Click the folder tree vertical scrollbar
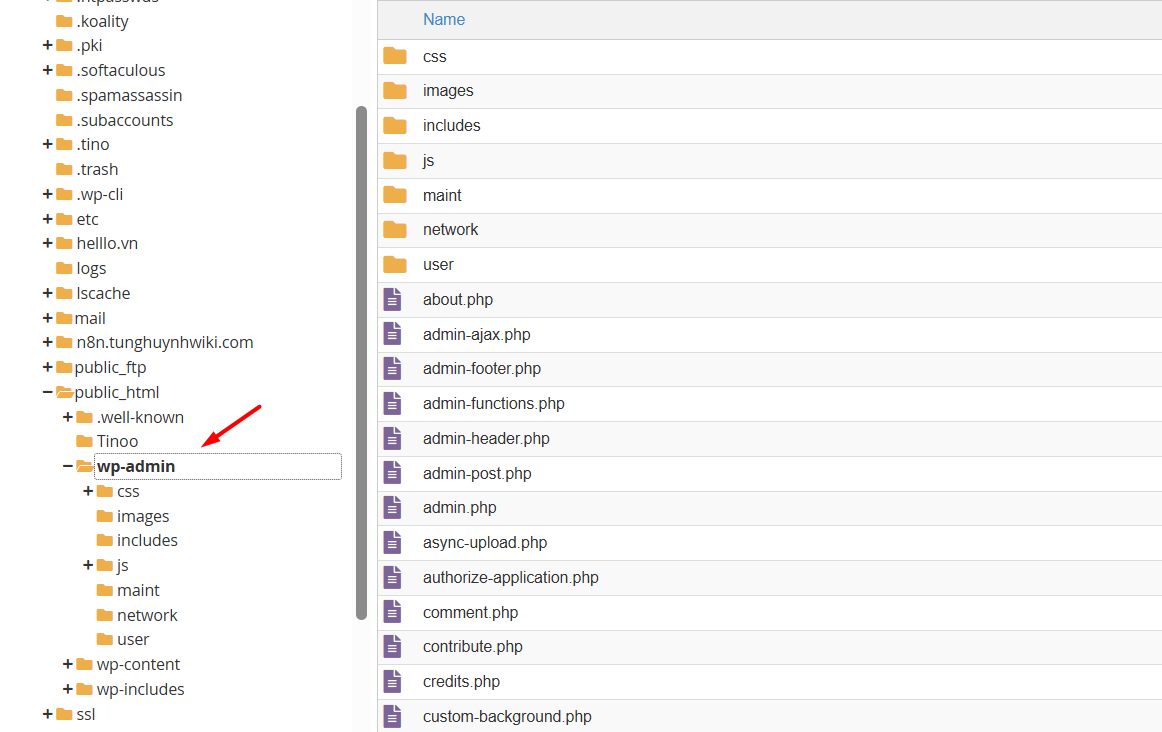 point(361,362)
